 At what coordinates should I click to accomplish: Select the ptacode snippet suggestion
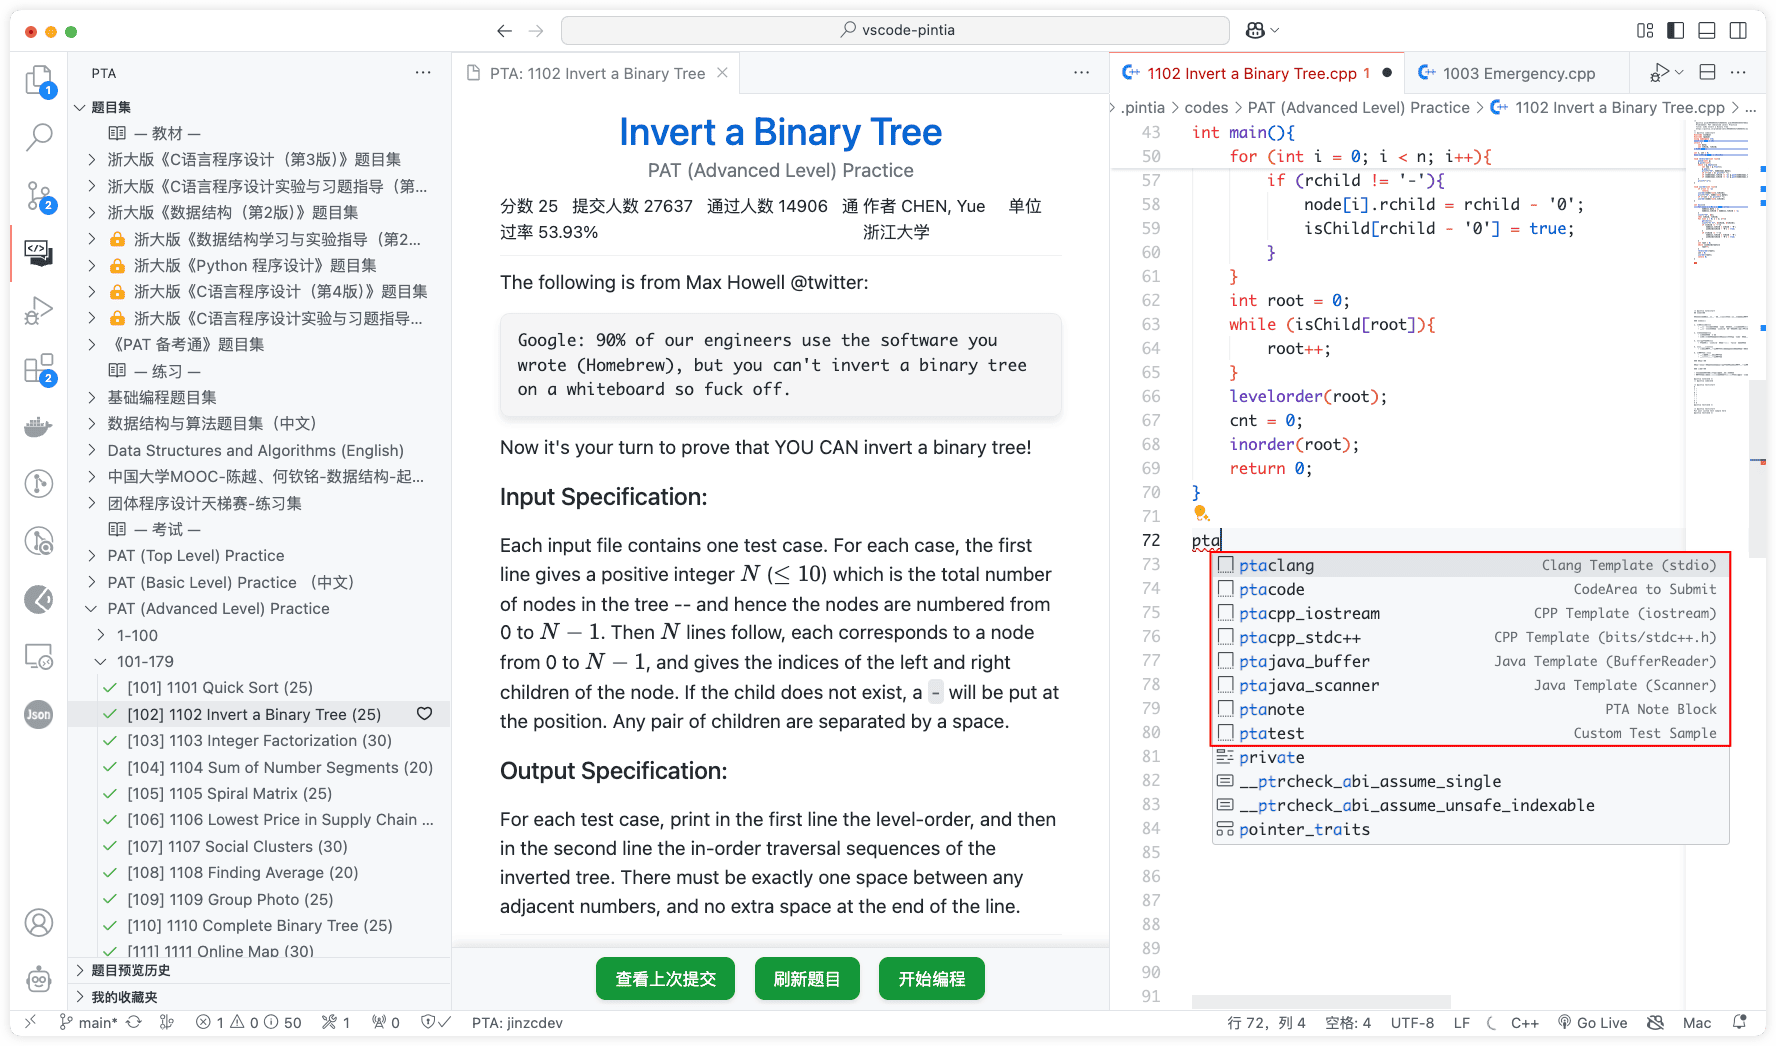point(1470,589)
